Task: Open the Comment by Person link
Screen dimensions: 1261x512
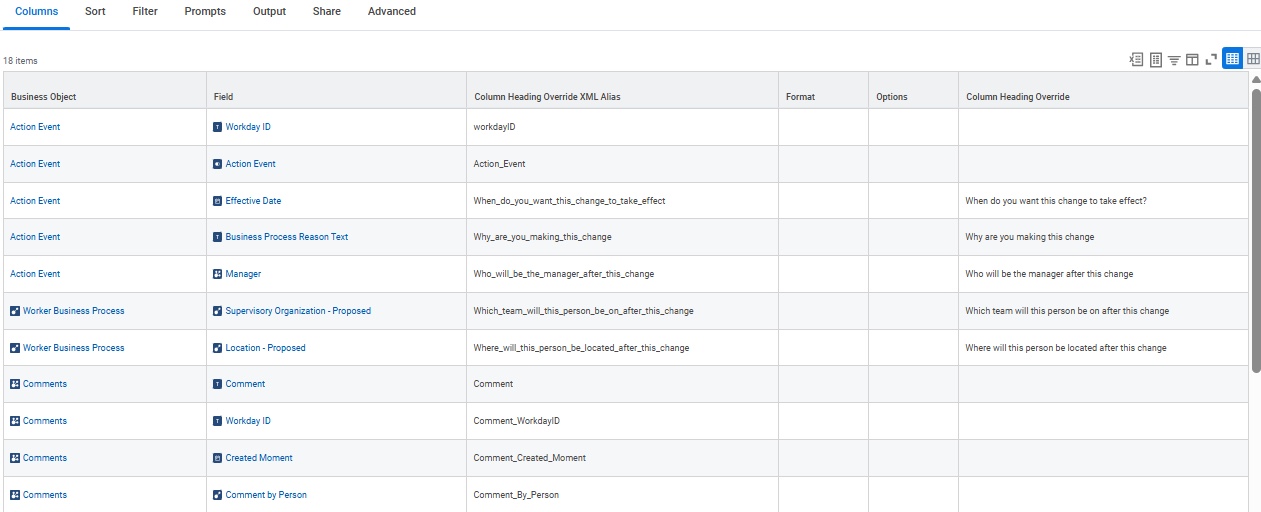Action: pos(266,495)
